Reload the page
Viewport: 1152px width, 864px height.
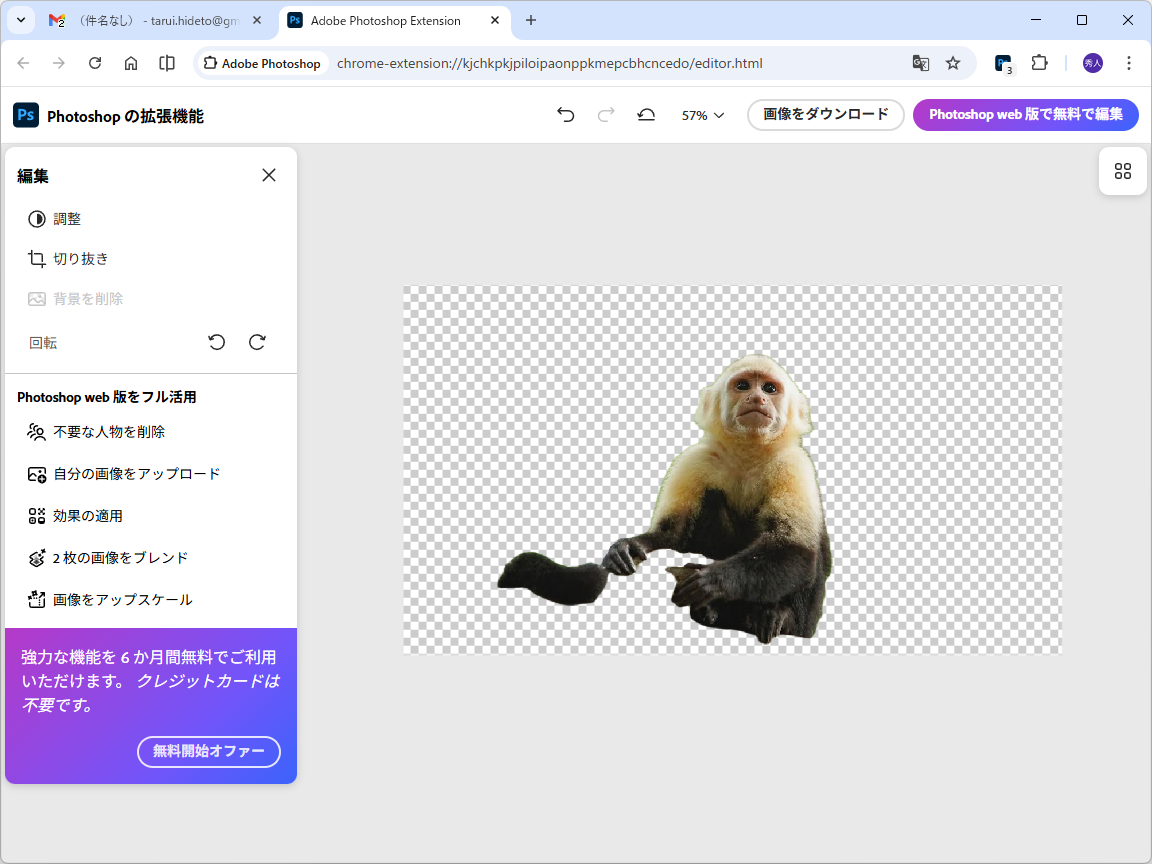click(x=95, y=63)
